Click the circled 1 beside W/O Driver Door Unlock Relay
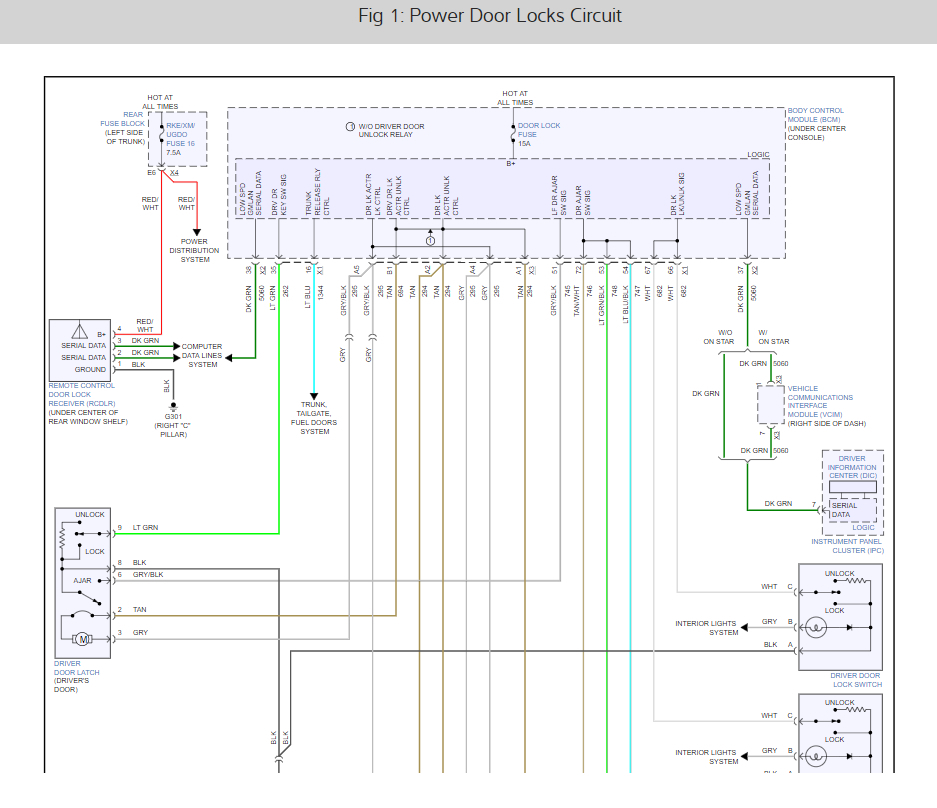 click(x=349, y=127)
